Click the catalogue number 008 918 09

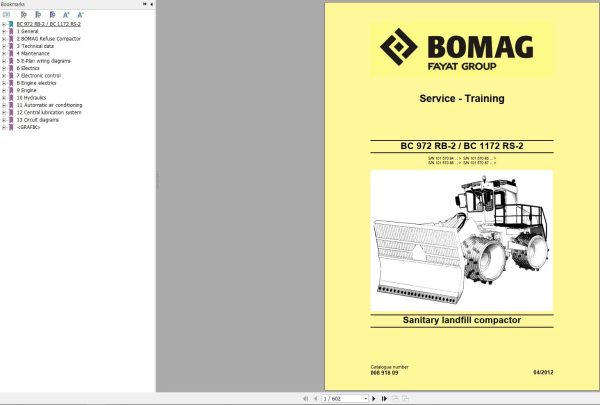(x=384, y=372)
